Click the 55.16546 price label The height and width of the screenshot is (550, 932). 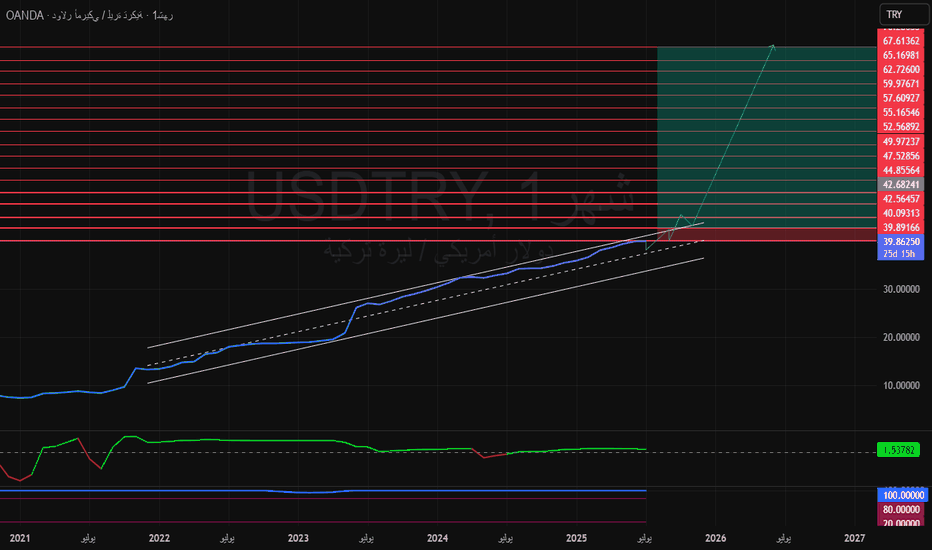point(900,112)
